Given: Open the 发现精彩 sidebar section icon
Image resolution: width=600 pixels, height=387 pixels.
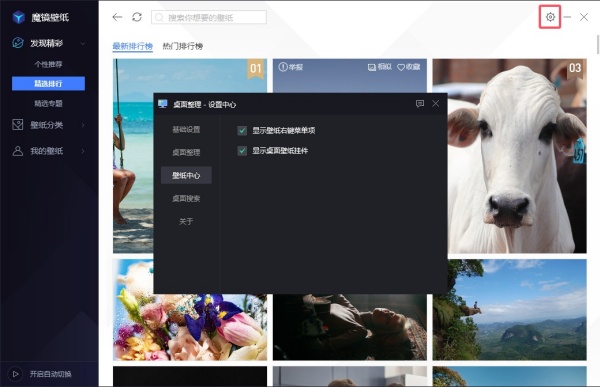Looking at the screenshot, I should 18,42.
